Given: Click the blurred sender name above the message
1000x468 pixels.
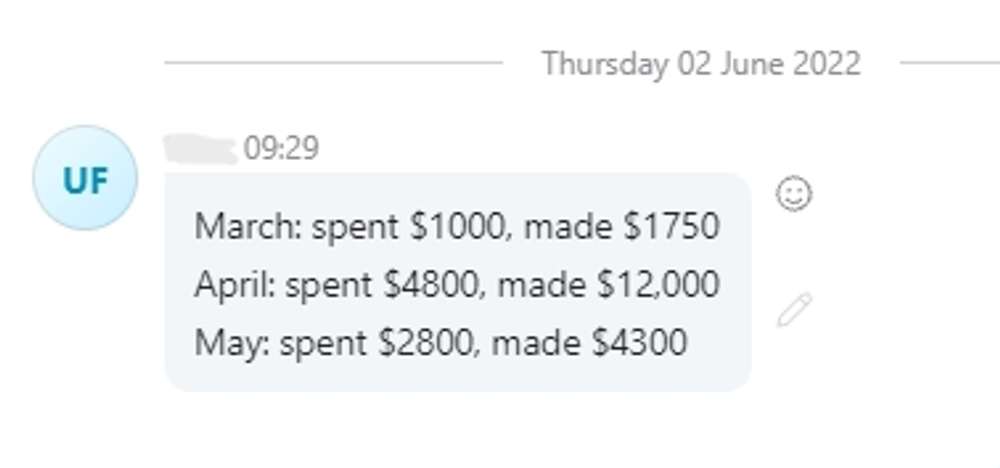Looking at the screenshot, I should 200,149.
